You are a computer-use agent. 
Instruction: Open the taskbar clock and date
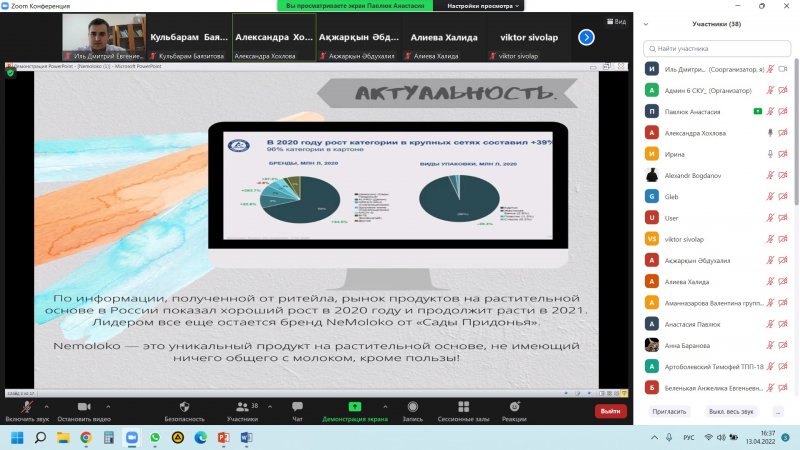(x=760, y=437)
